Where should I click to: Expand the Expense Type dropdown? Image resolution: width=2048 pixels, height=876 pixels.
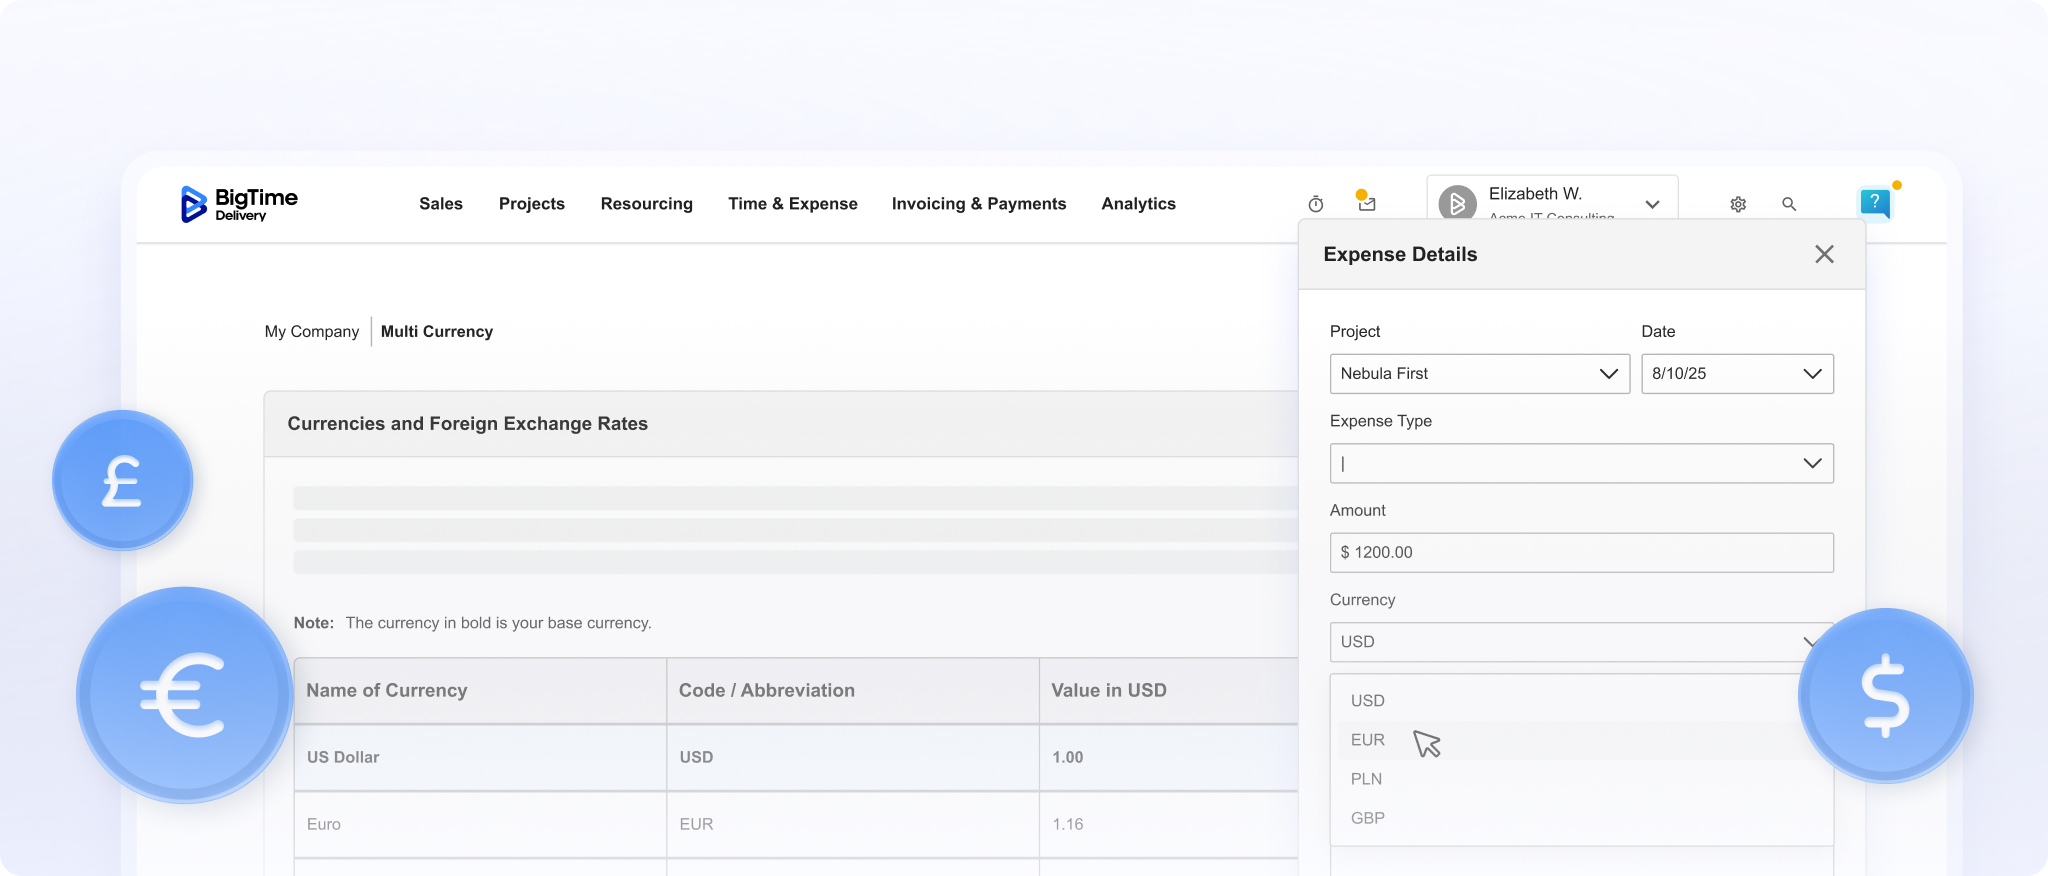point(1581,464)
